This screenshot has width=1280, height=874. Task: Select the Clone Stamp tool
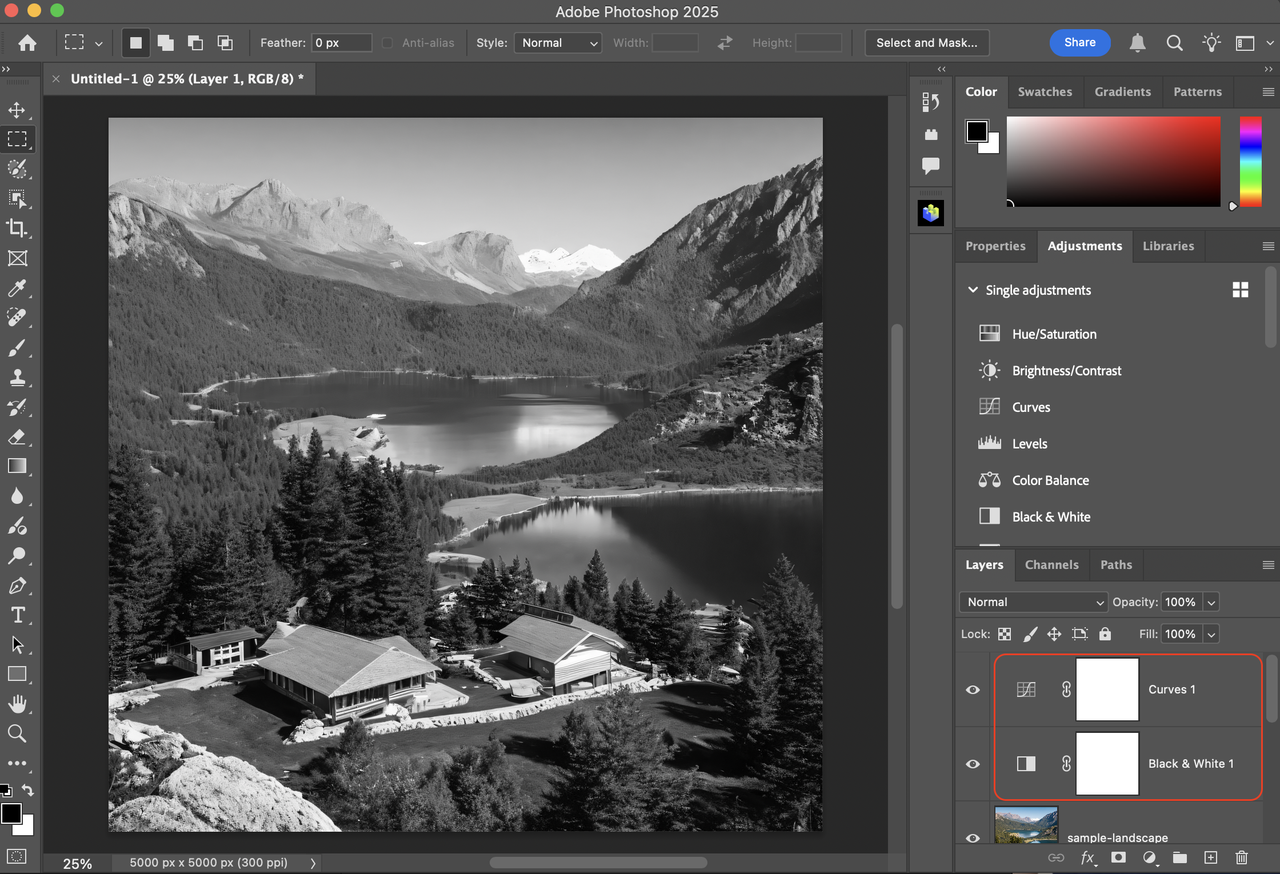tap(17, 377)
